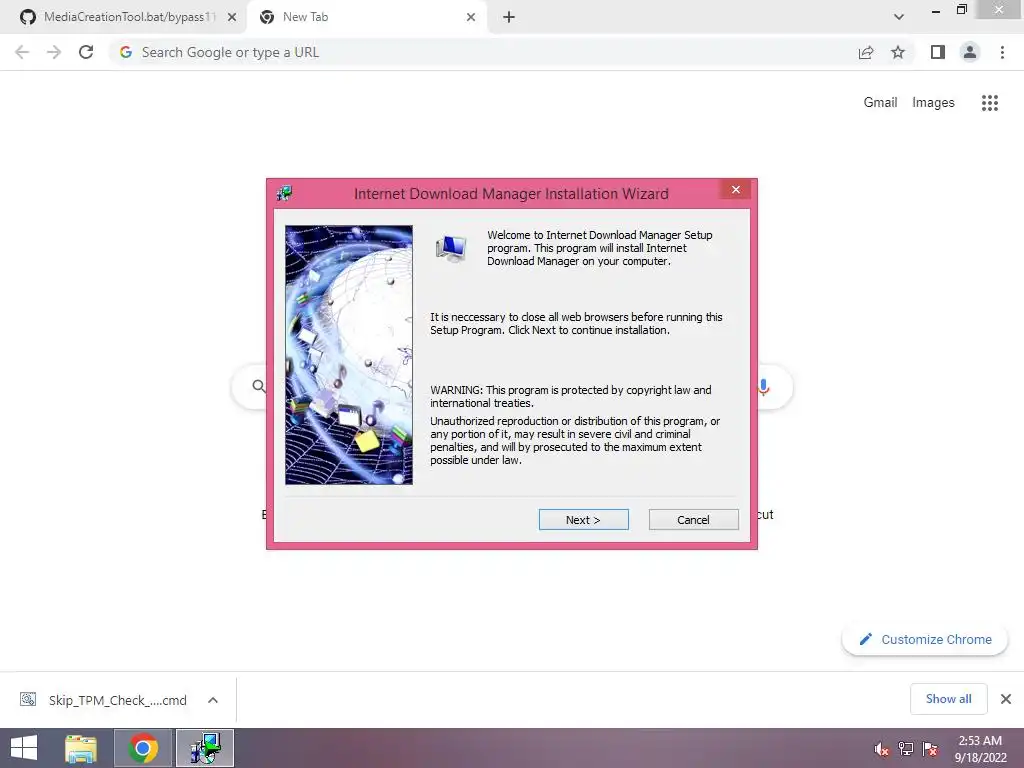Image resolution: width=1024 pixels, height=768 pixels.
Task: Close the New Tab tab
Action: pos(471,17)
